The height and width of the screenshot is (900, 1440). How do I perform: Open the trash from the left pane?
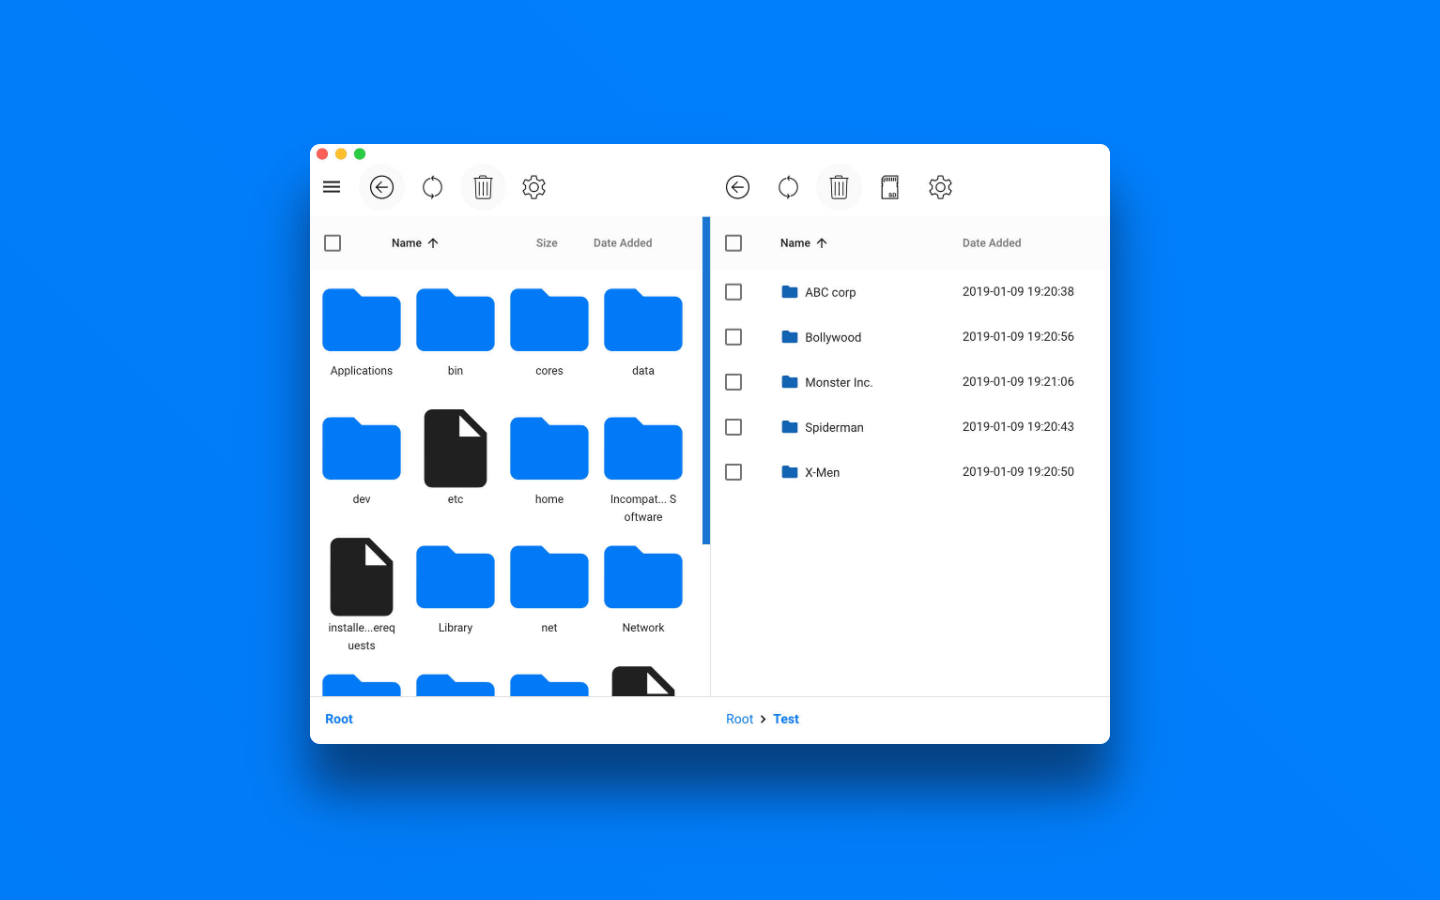(x=483, y=187)
